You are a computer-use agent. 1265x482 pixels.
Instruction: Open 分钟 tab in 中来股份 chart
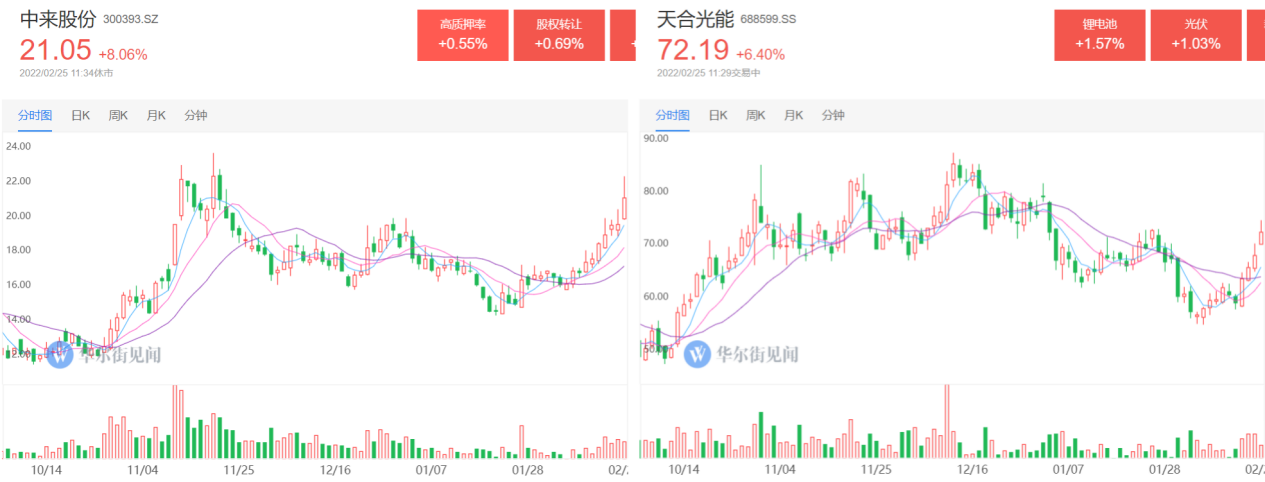(196, 116)
